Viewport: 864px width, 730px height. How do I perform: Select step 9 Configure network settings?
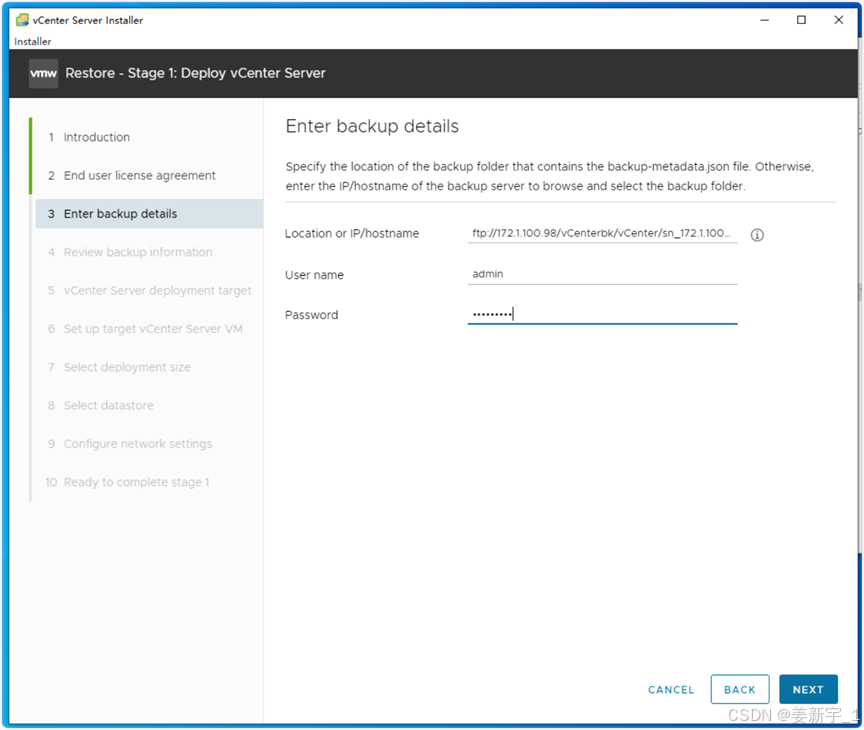pyautogui.click(x=138, y=444)
